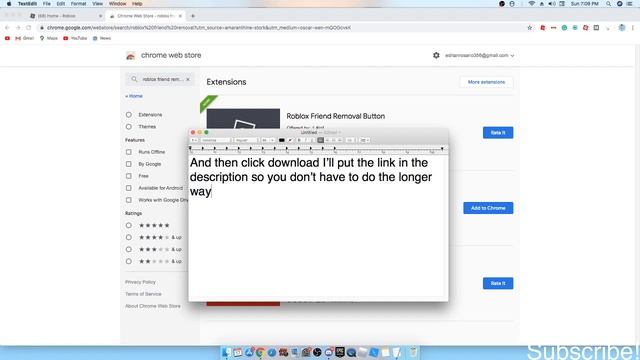Open the Chrome three-dot menu
This screenshot has height=360, width=640.
[x=633, y=28]
